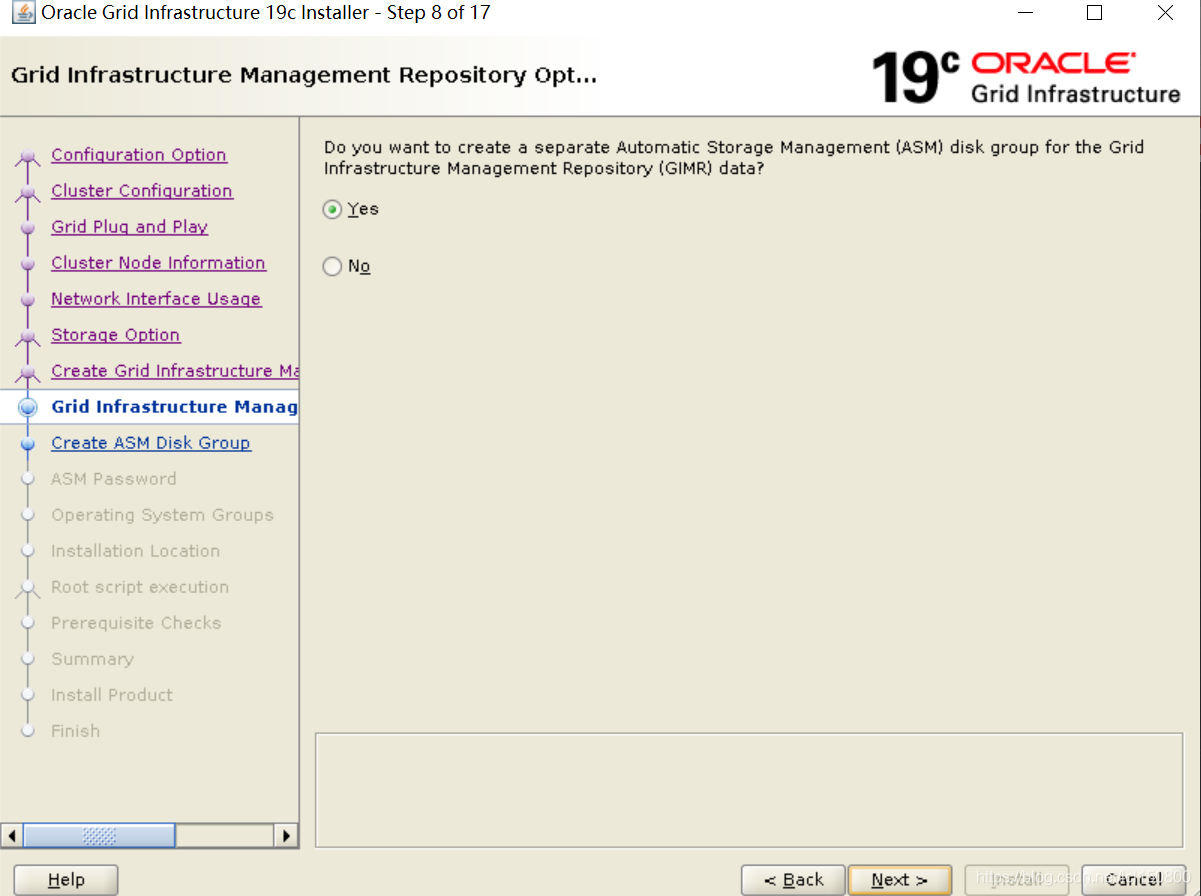Jump to the Cluster Node Information step
1201x896 pixels.
pyautogui.click(x=158, y=263)
